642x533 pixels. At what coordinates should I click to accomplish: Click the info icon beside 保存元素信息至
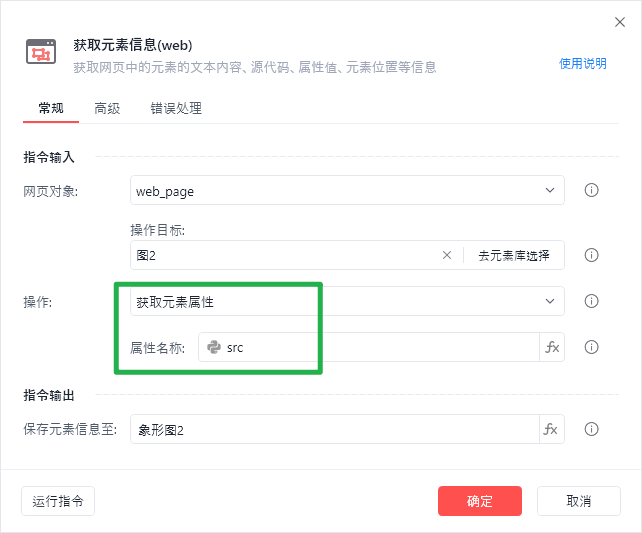(x=591, y=429)
